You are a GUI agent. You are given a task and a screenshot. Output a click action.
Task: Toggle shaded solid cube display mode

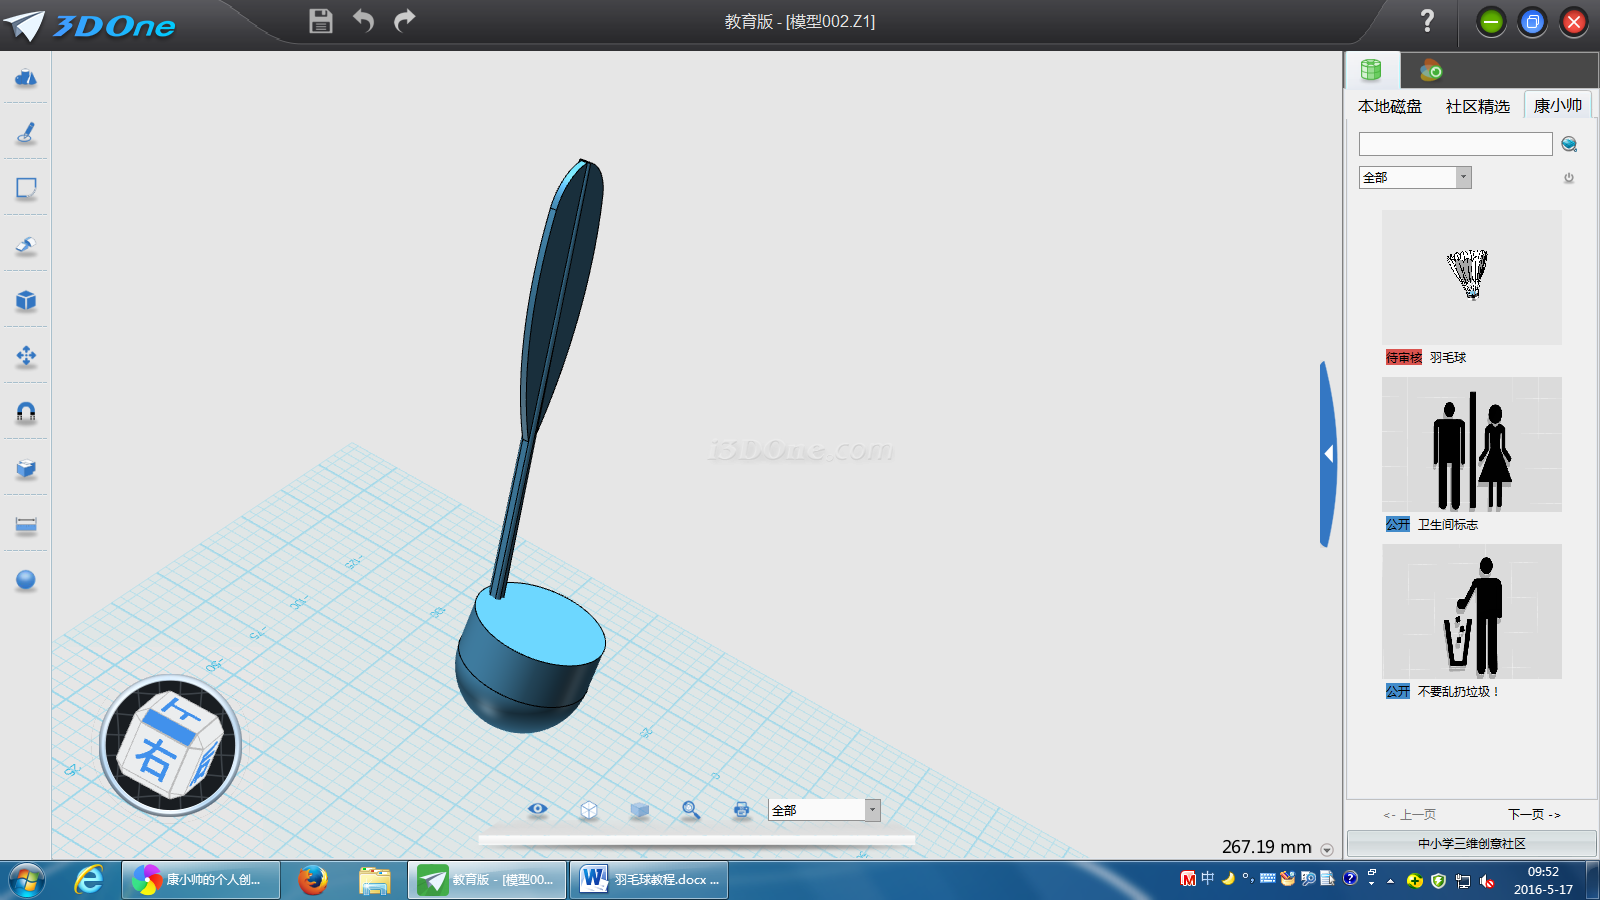coord(640,810)
